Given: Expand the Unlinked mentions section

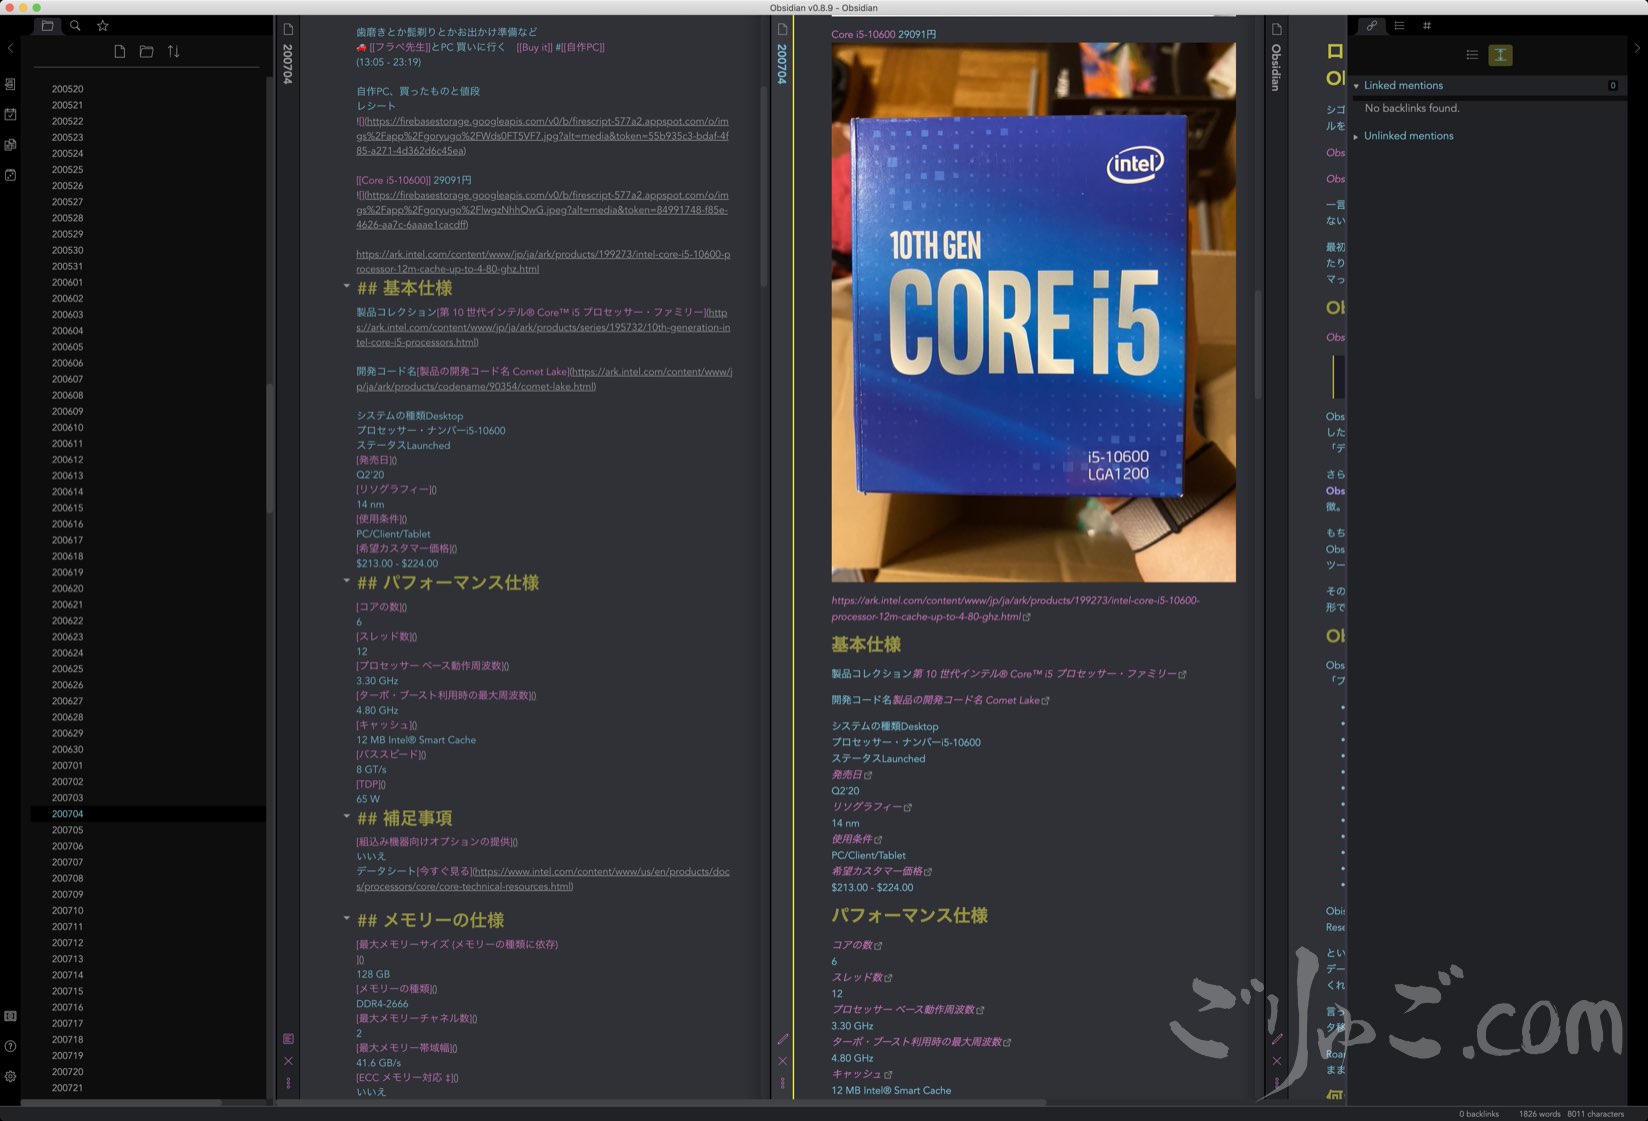Looking at the screenshot, I should point(1357,136).
